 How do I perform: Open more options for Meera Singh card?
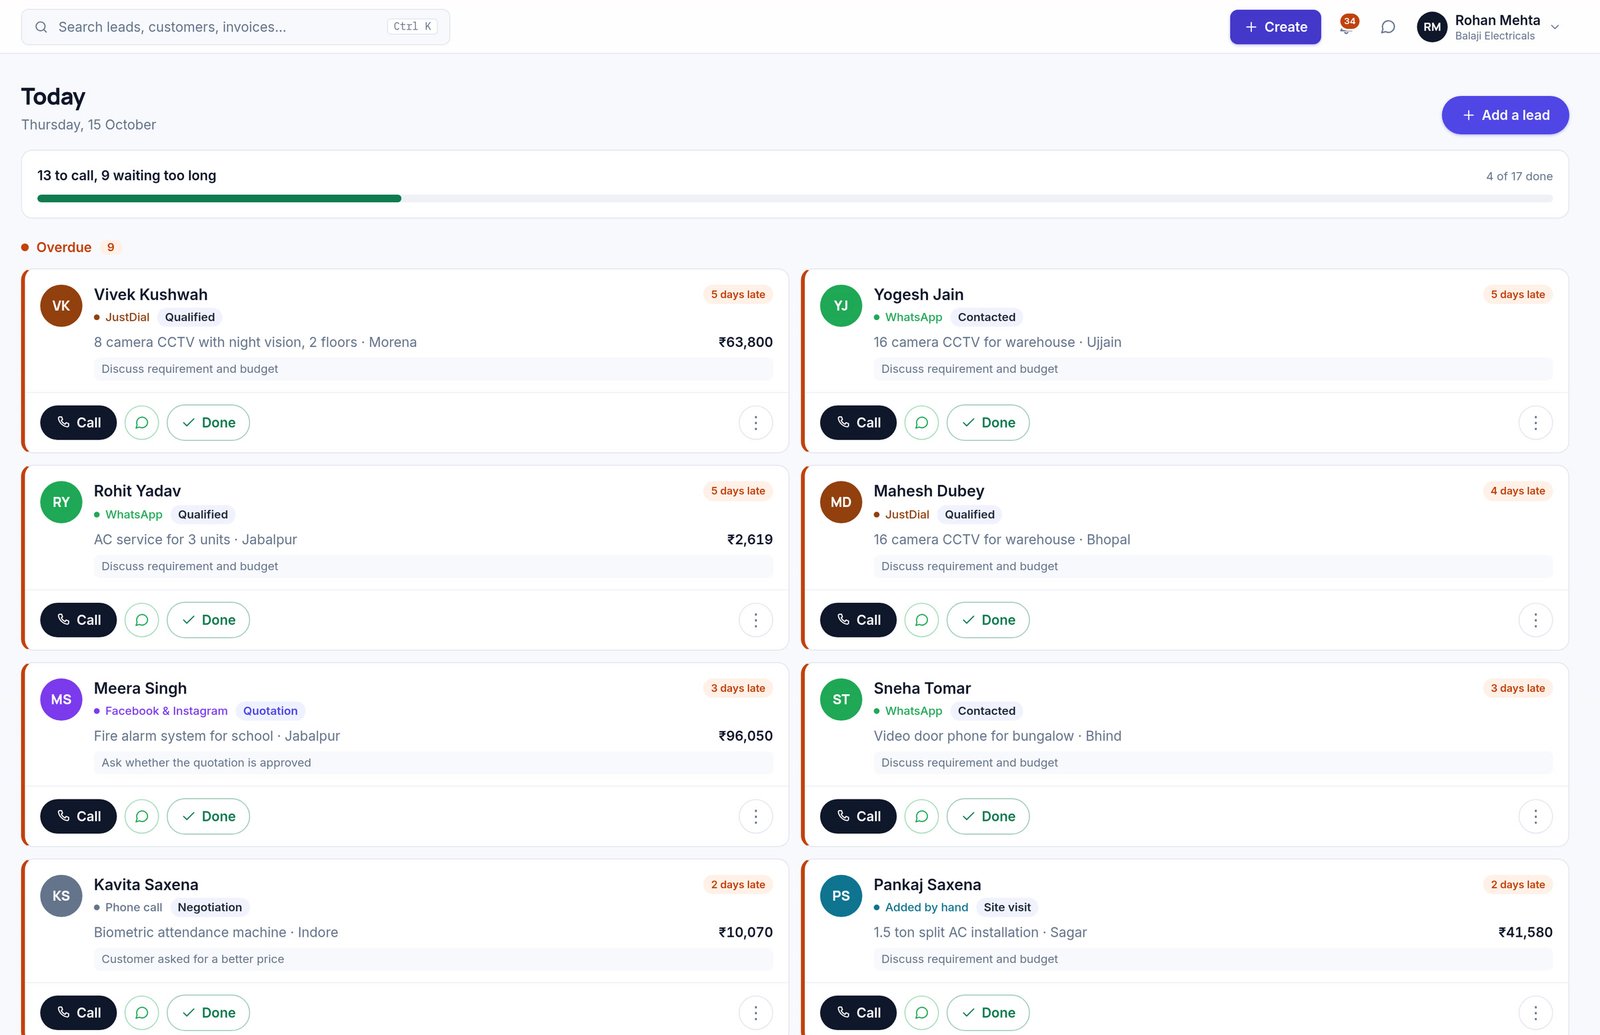pyautogui.click(x=756, y=816)
